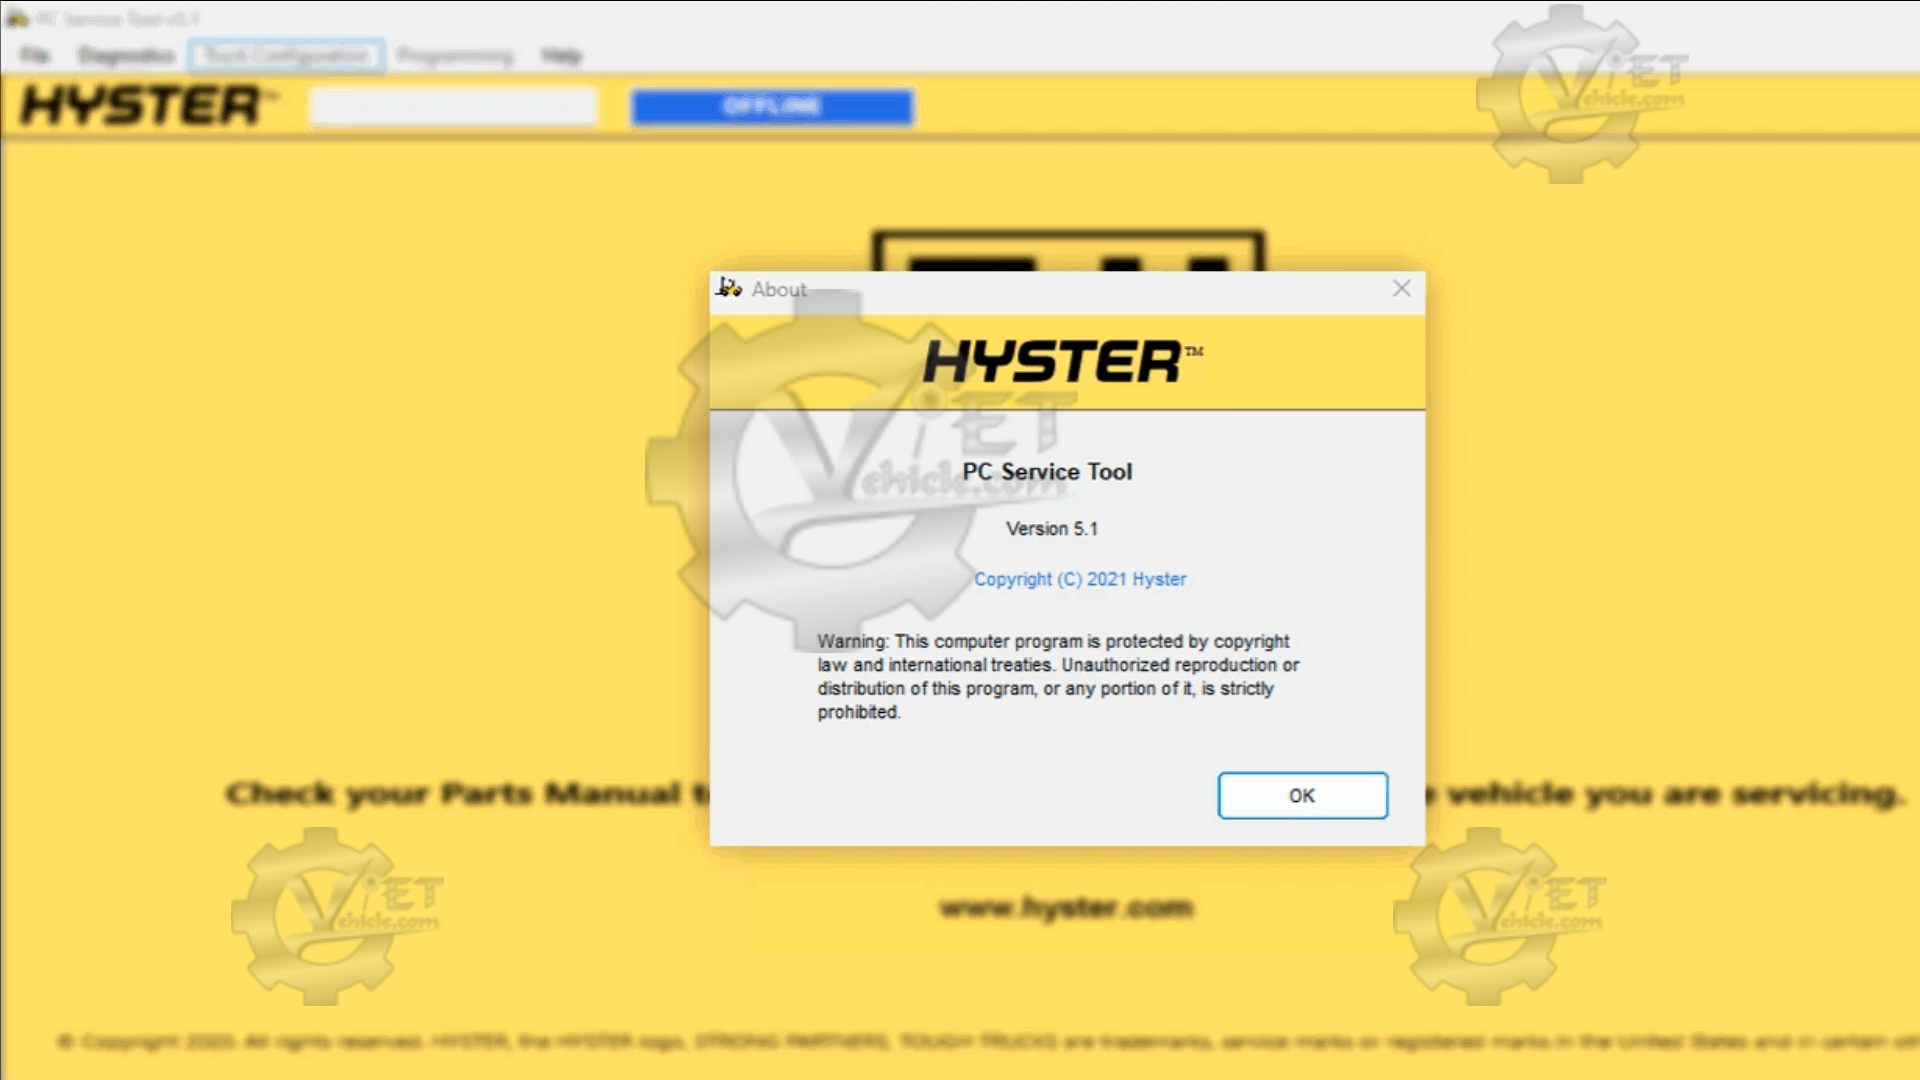Open the Programming menu
The image size is (1920, 1080).
(455, 55)
